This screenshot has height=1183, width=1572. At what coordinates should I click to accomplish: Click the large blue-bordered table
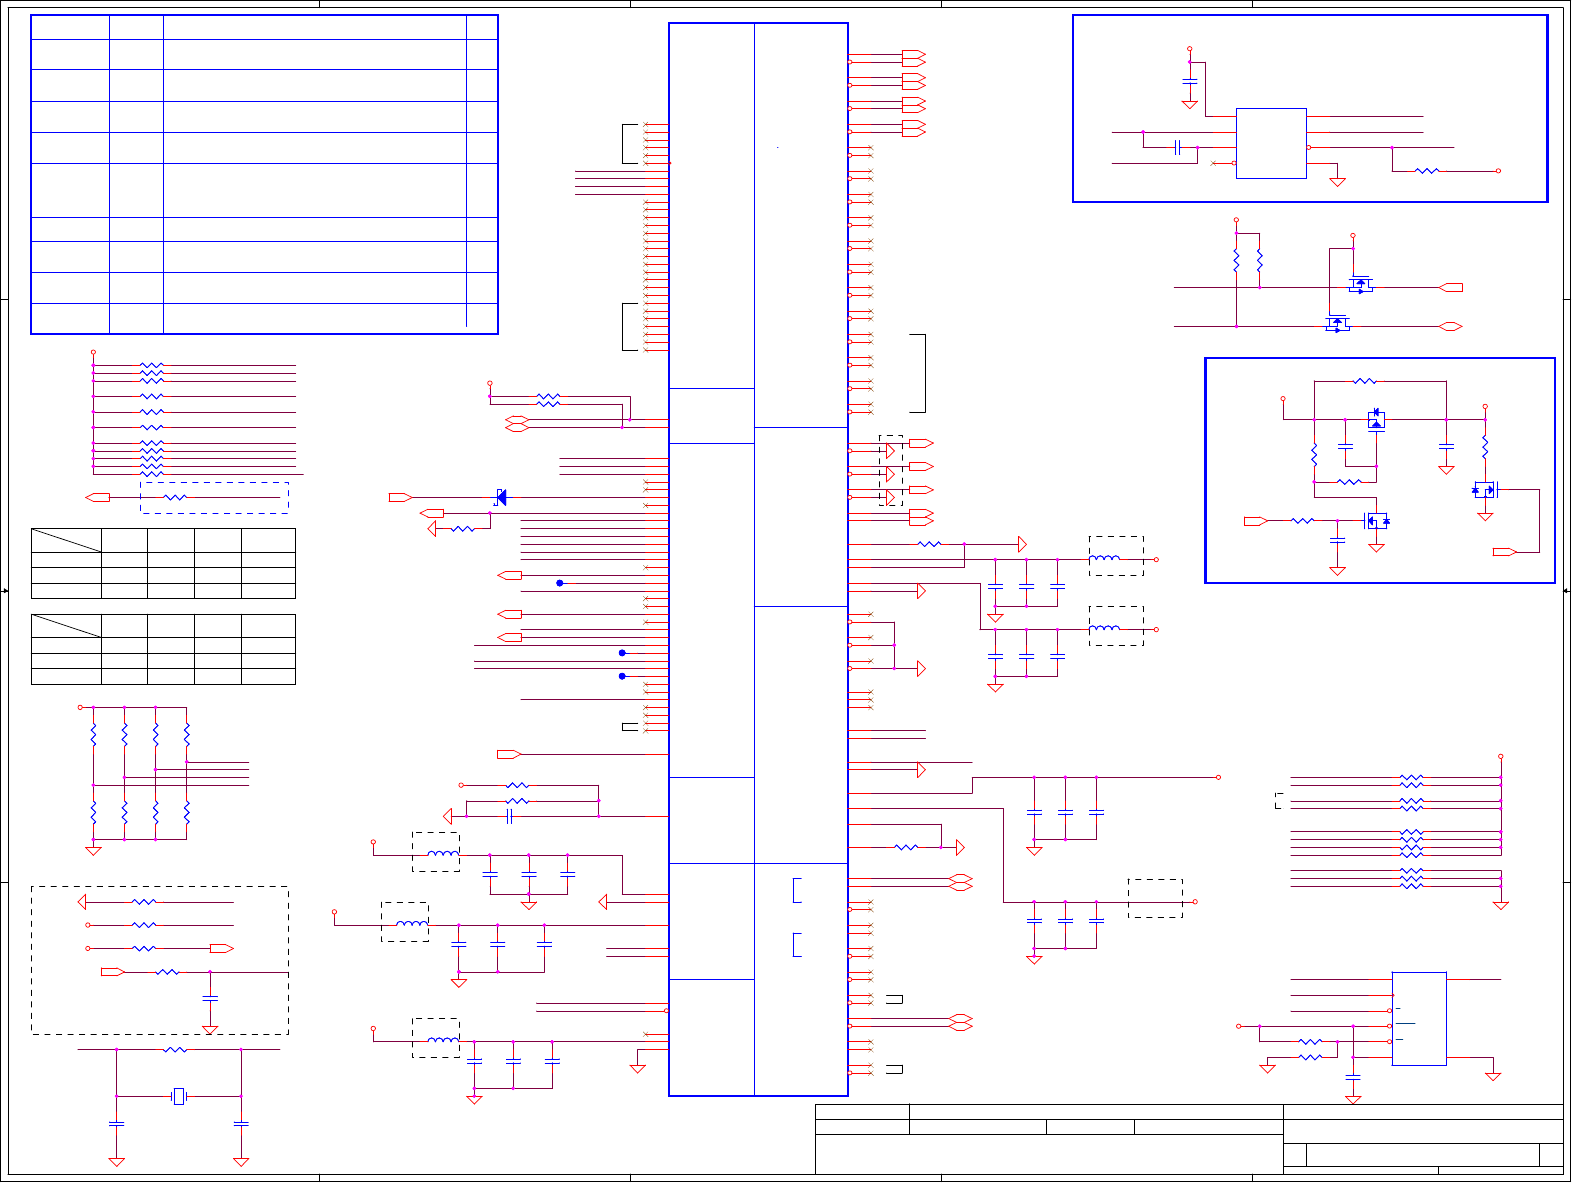[x=264, y=174]
